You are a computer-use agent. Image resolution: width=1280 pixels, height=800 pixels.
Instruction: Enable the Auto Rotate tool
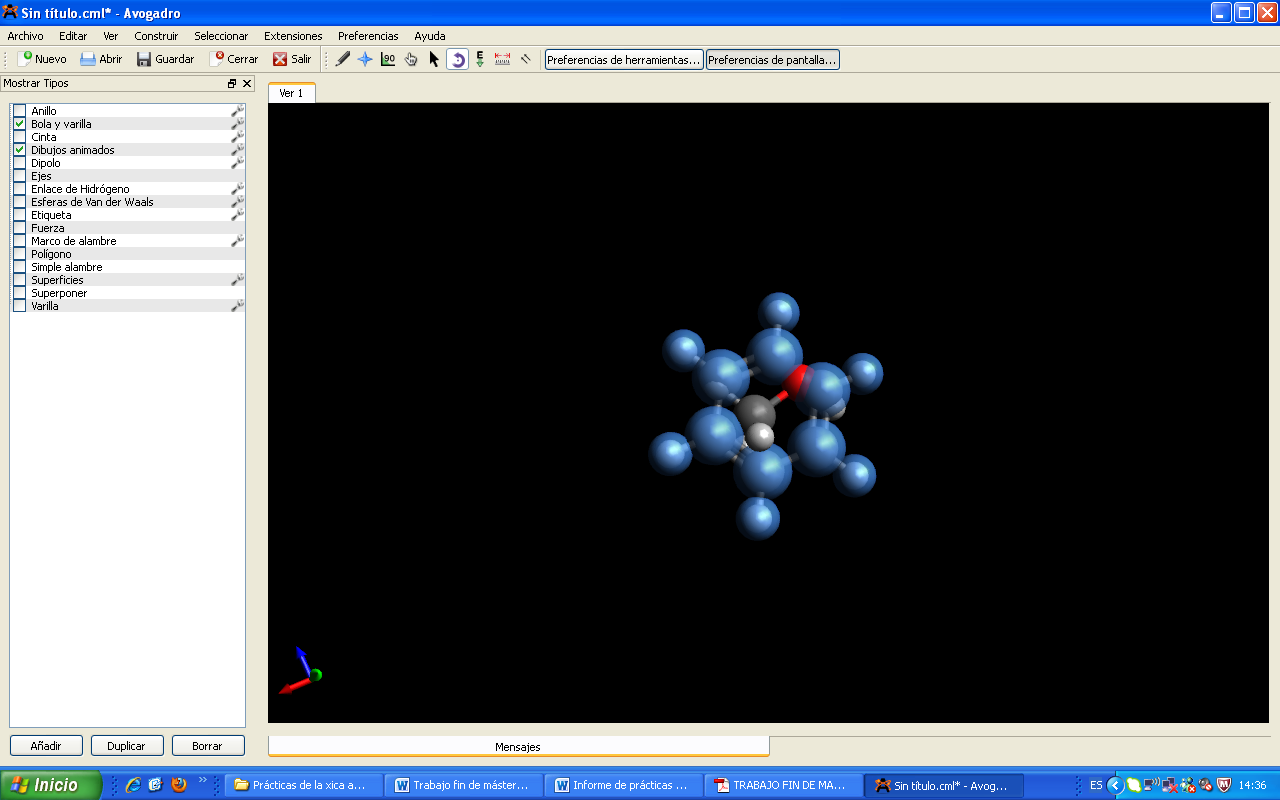click(x=457, y=59)
